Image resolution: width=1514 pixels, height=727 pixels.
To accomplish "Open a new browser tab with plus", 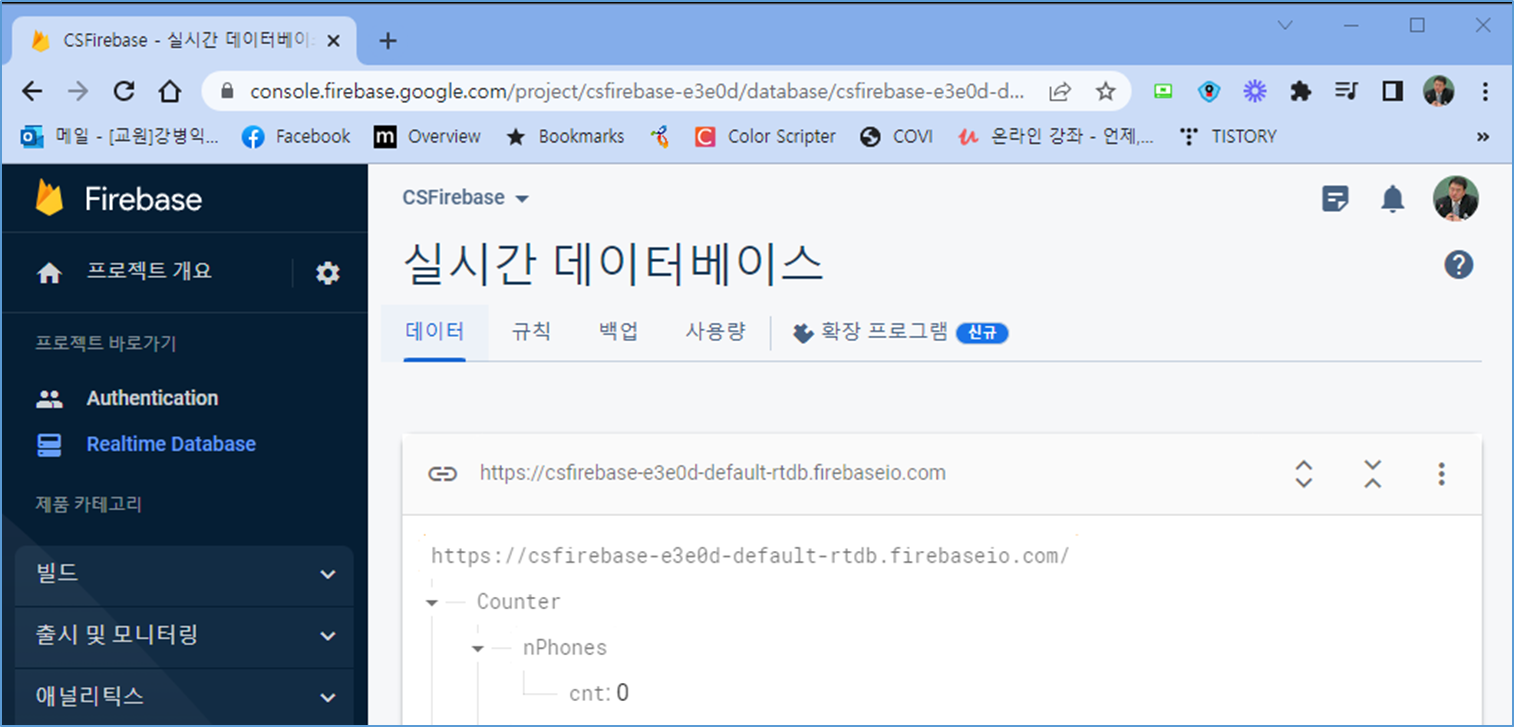I will click(x=389, y=40).
